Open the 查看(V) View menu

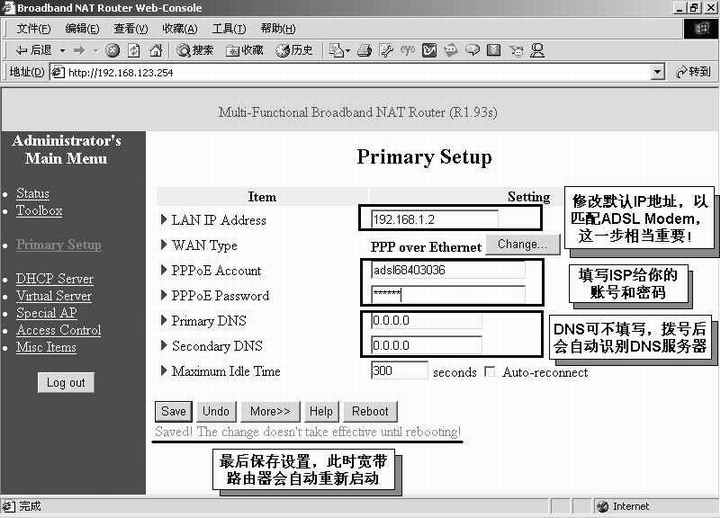click(131, 29)
